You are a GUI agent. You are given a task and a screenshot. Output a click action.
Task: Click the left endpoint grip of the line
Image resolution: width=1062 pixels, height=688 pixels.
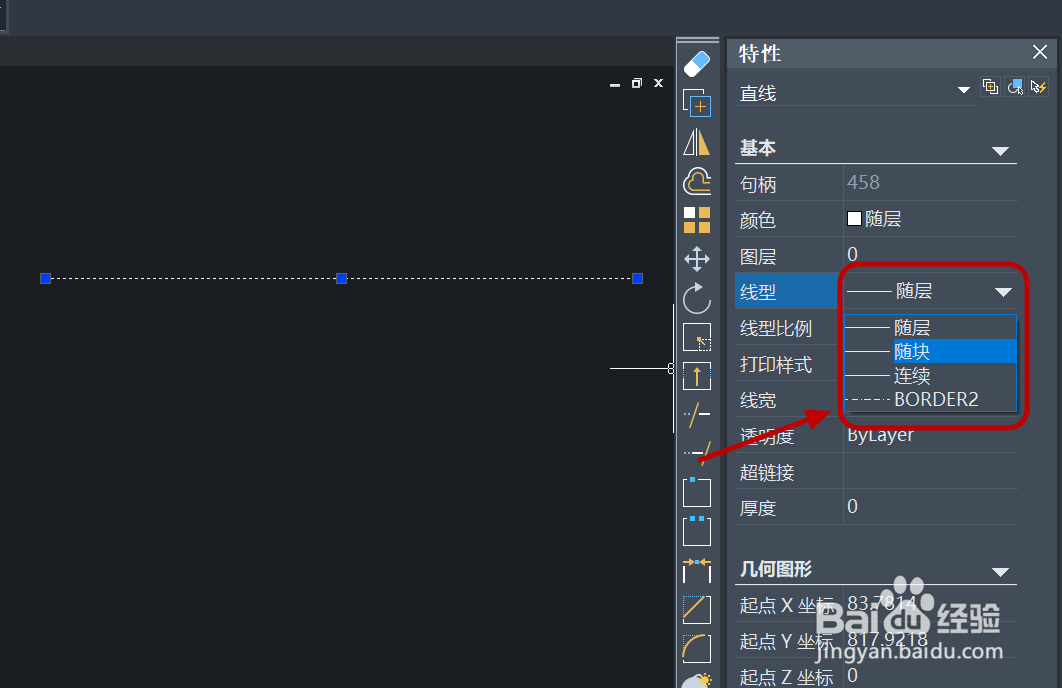tap(45, 278)
